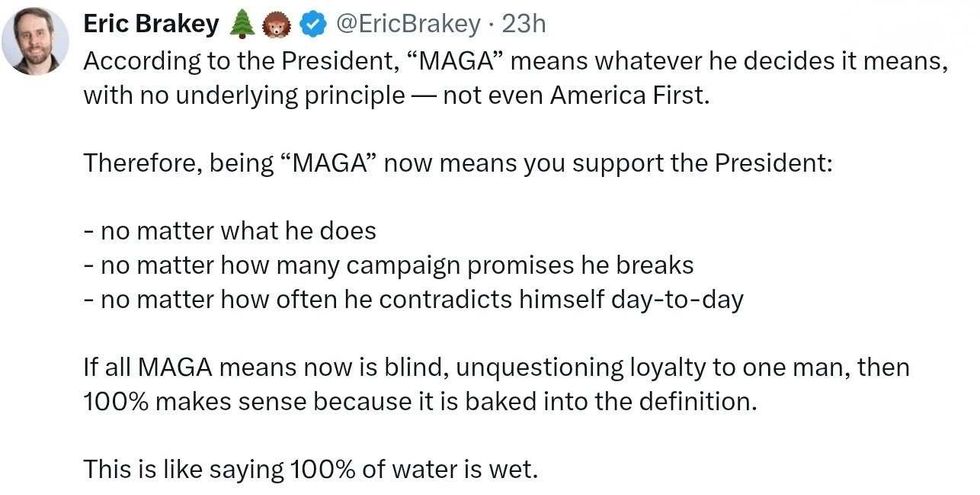Click the bullet about broken campaign promises
This screenshot has width=980, height=495.
click(388, 265)
